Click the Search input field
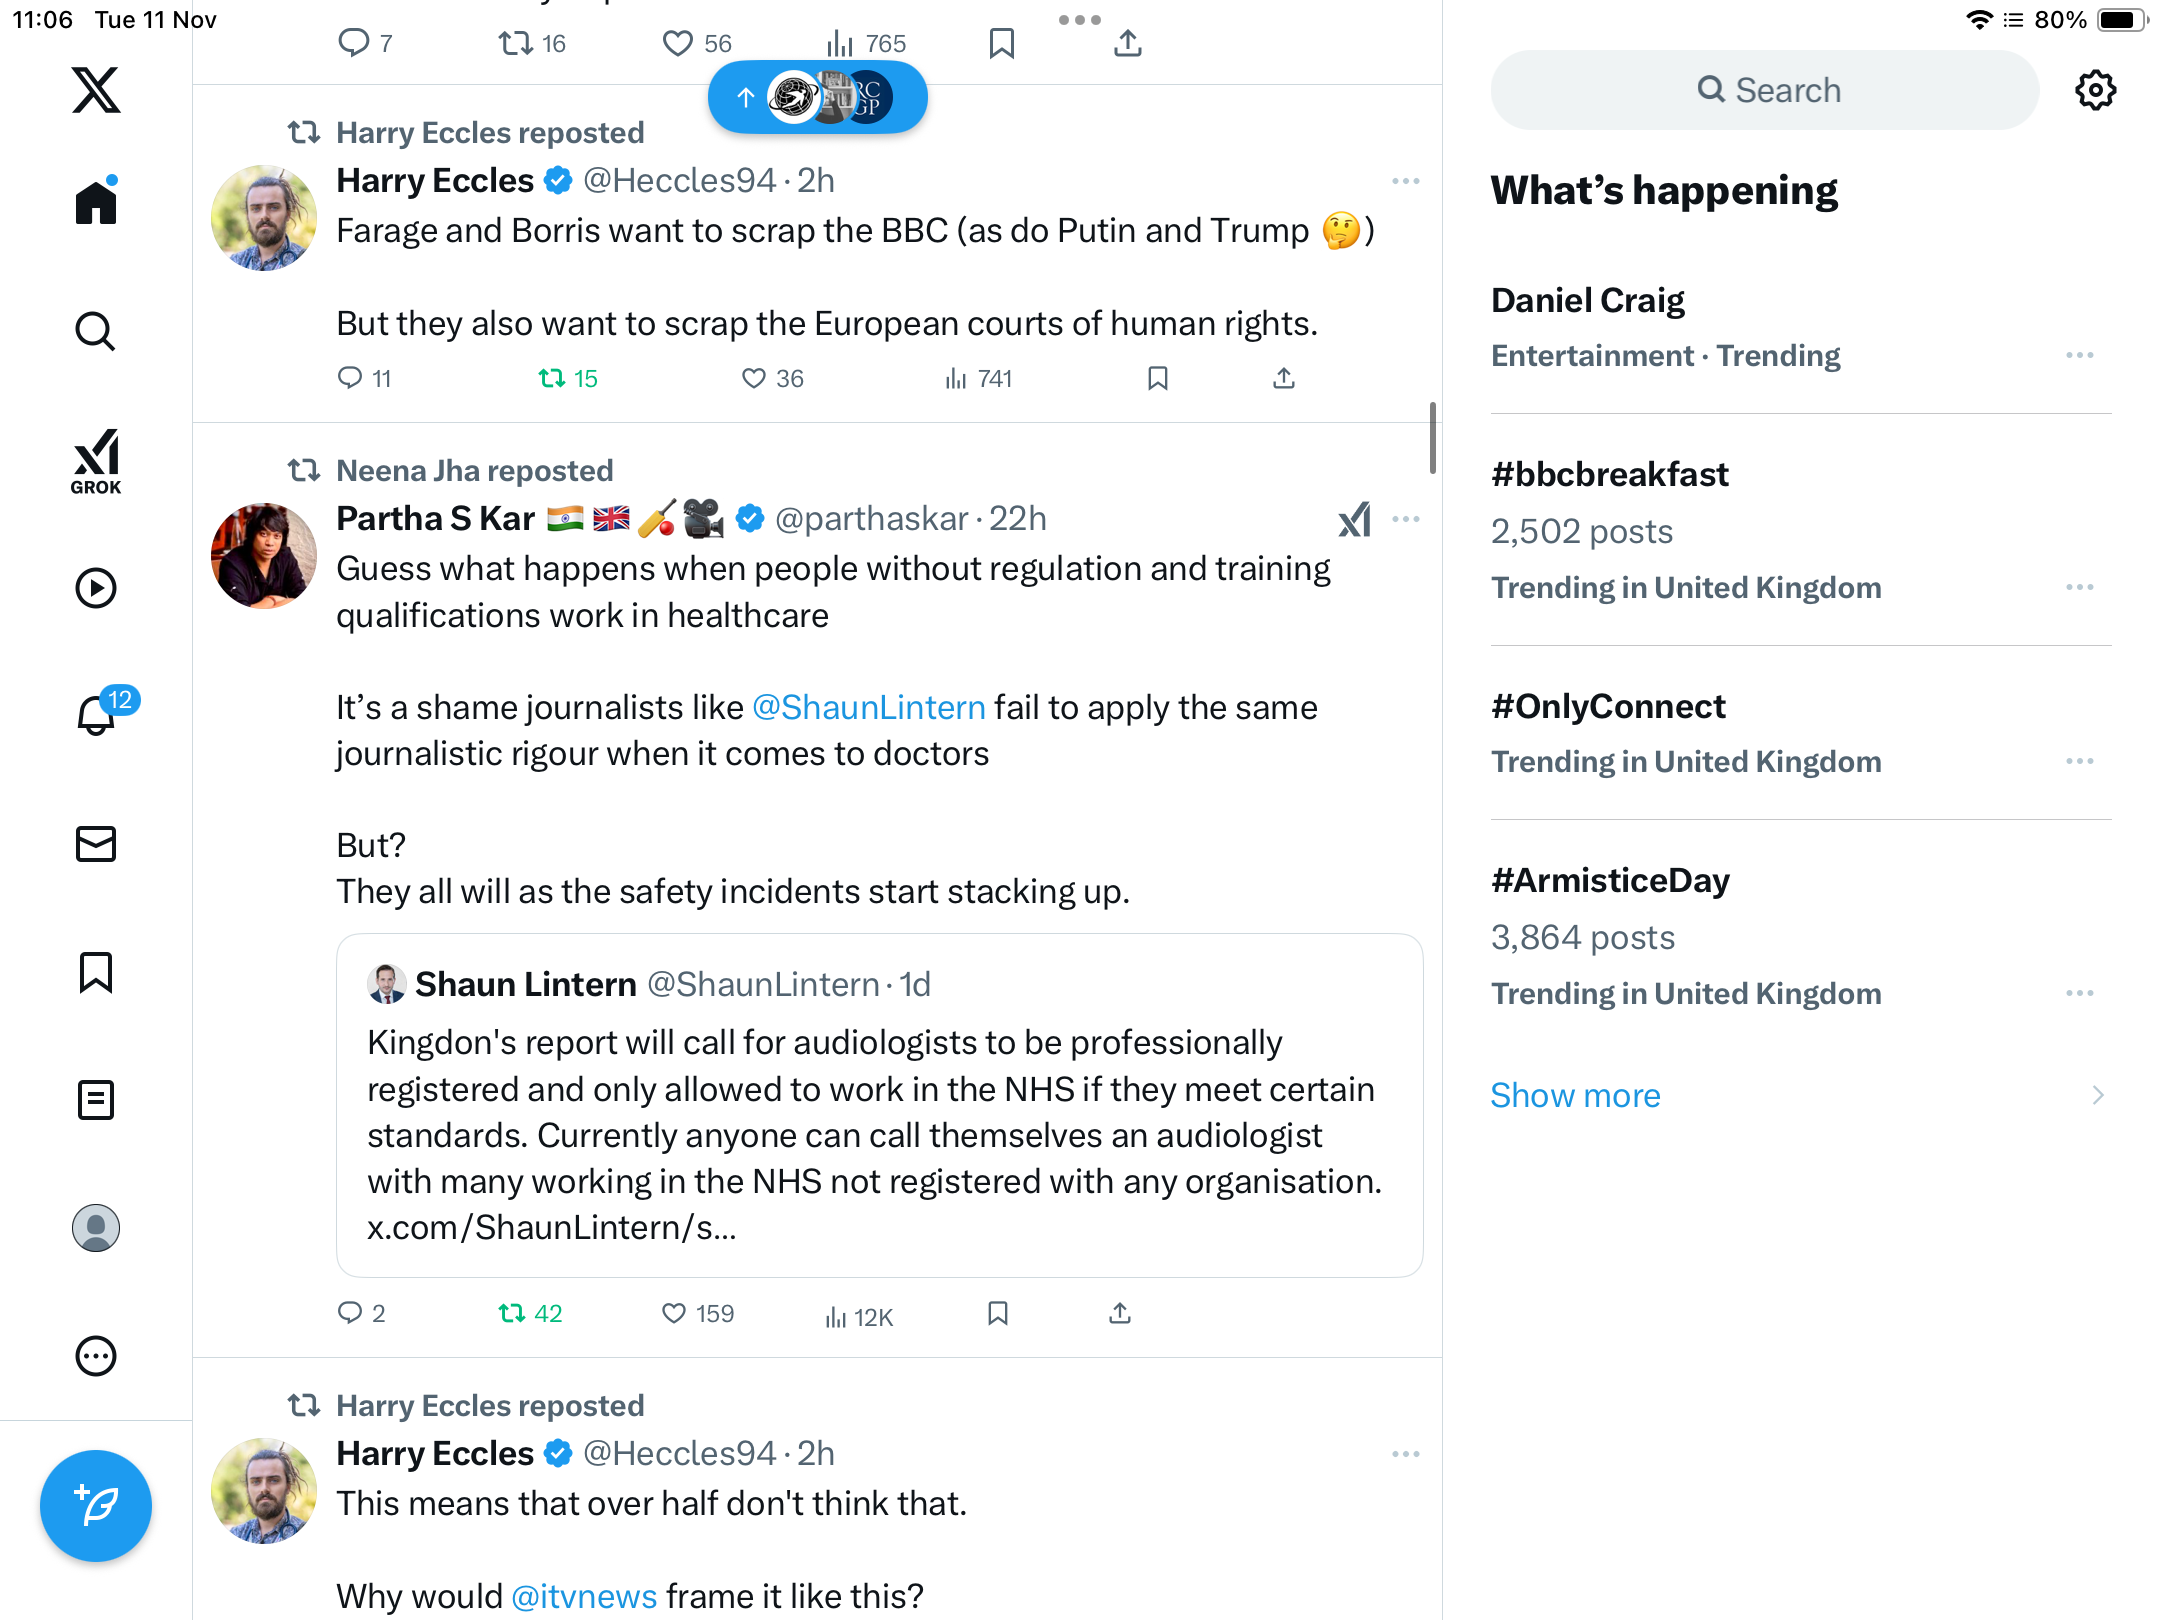The image size is (2160, 1620). point(1765,90)
